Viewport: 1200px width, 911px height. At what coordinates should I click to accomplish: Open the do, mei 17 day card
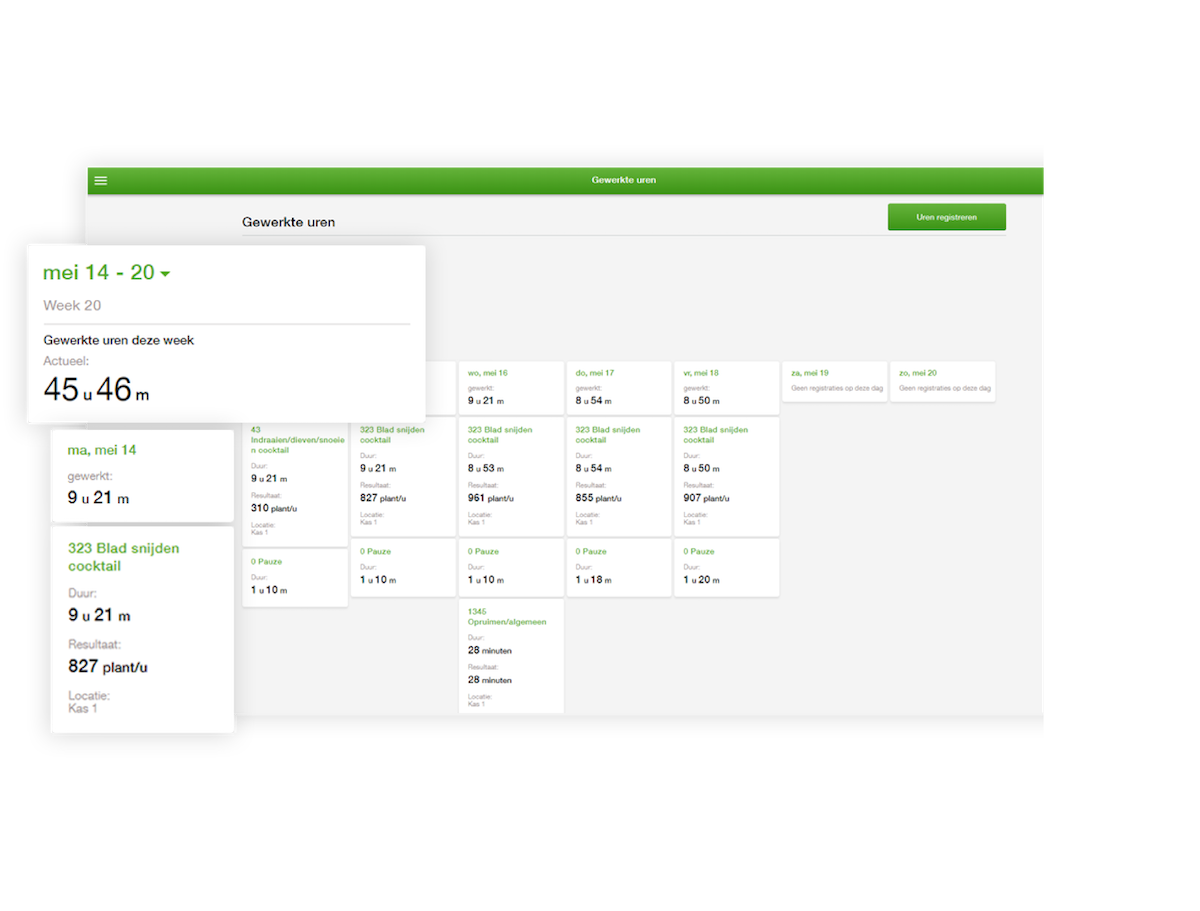click(619, 388)
